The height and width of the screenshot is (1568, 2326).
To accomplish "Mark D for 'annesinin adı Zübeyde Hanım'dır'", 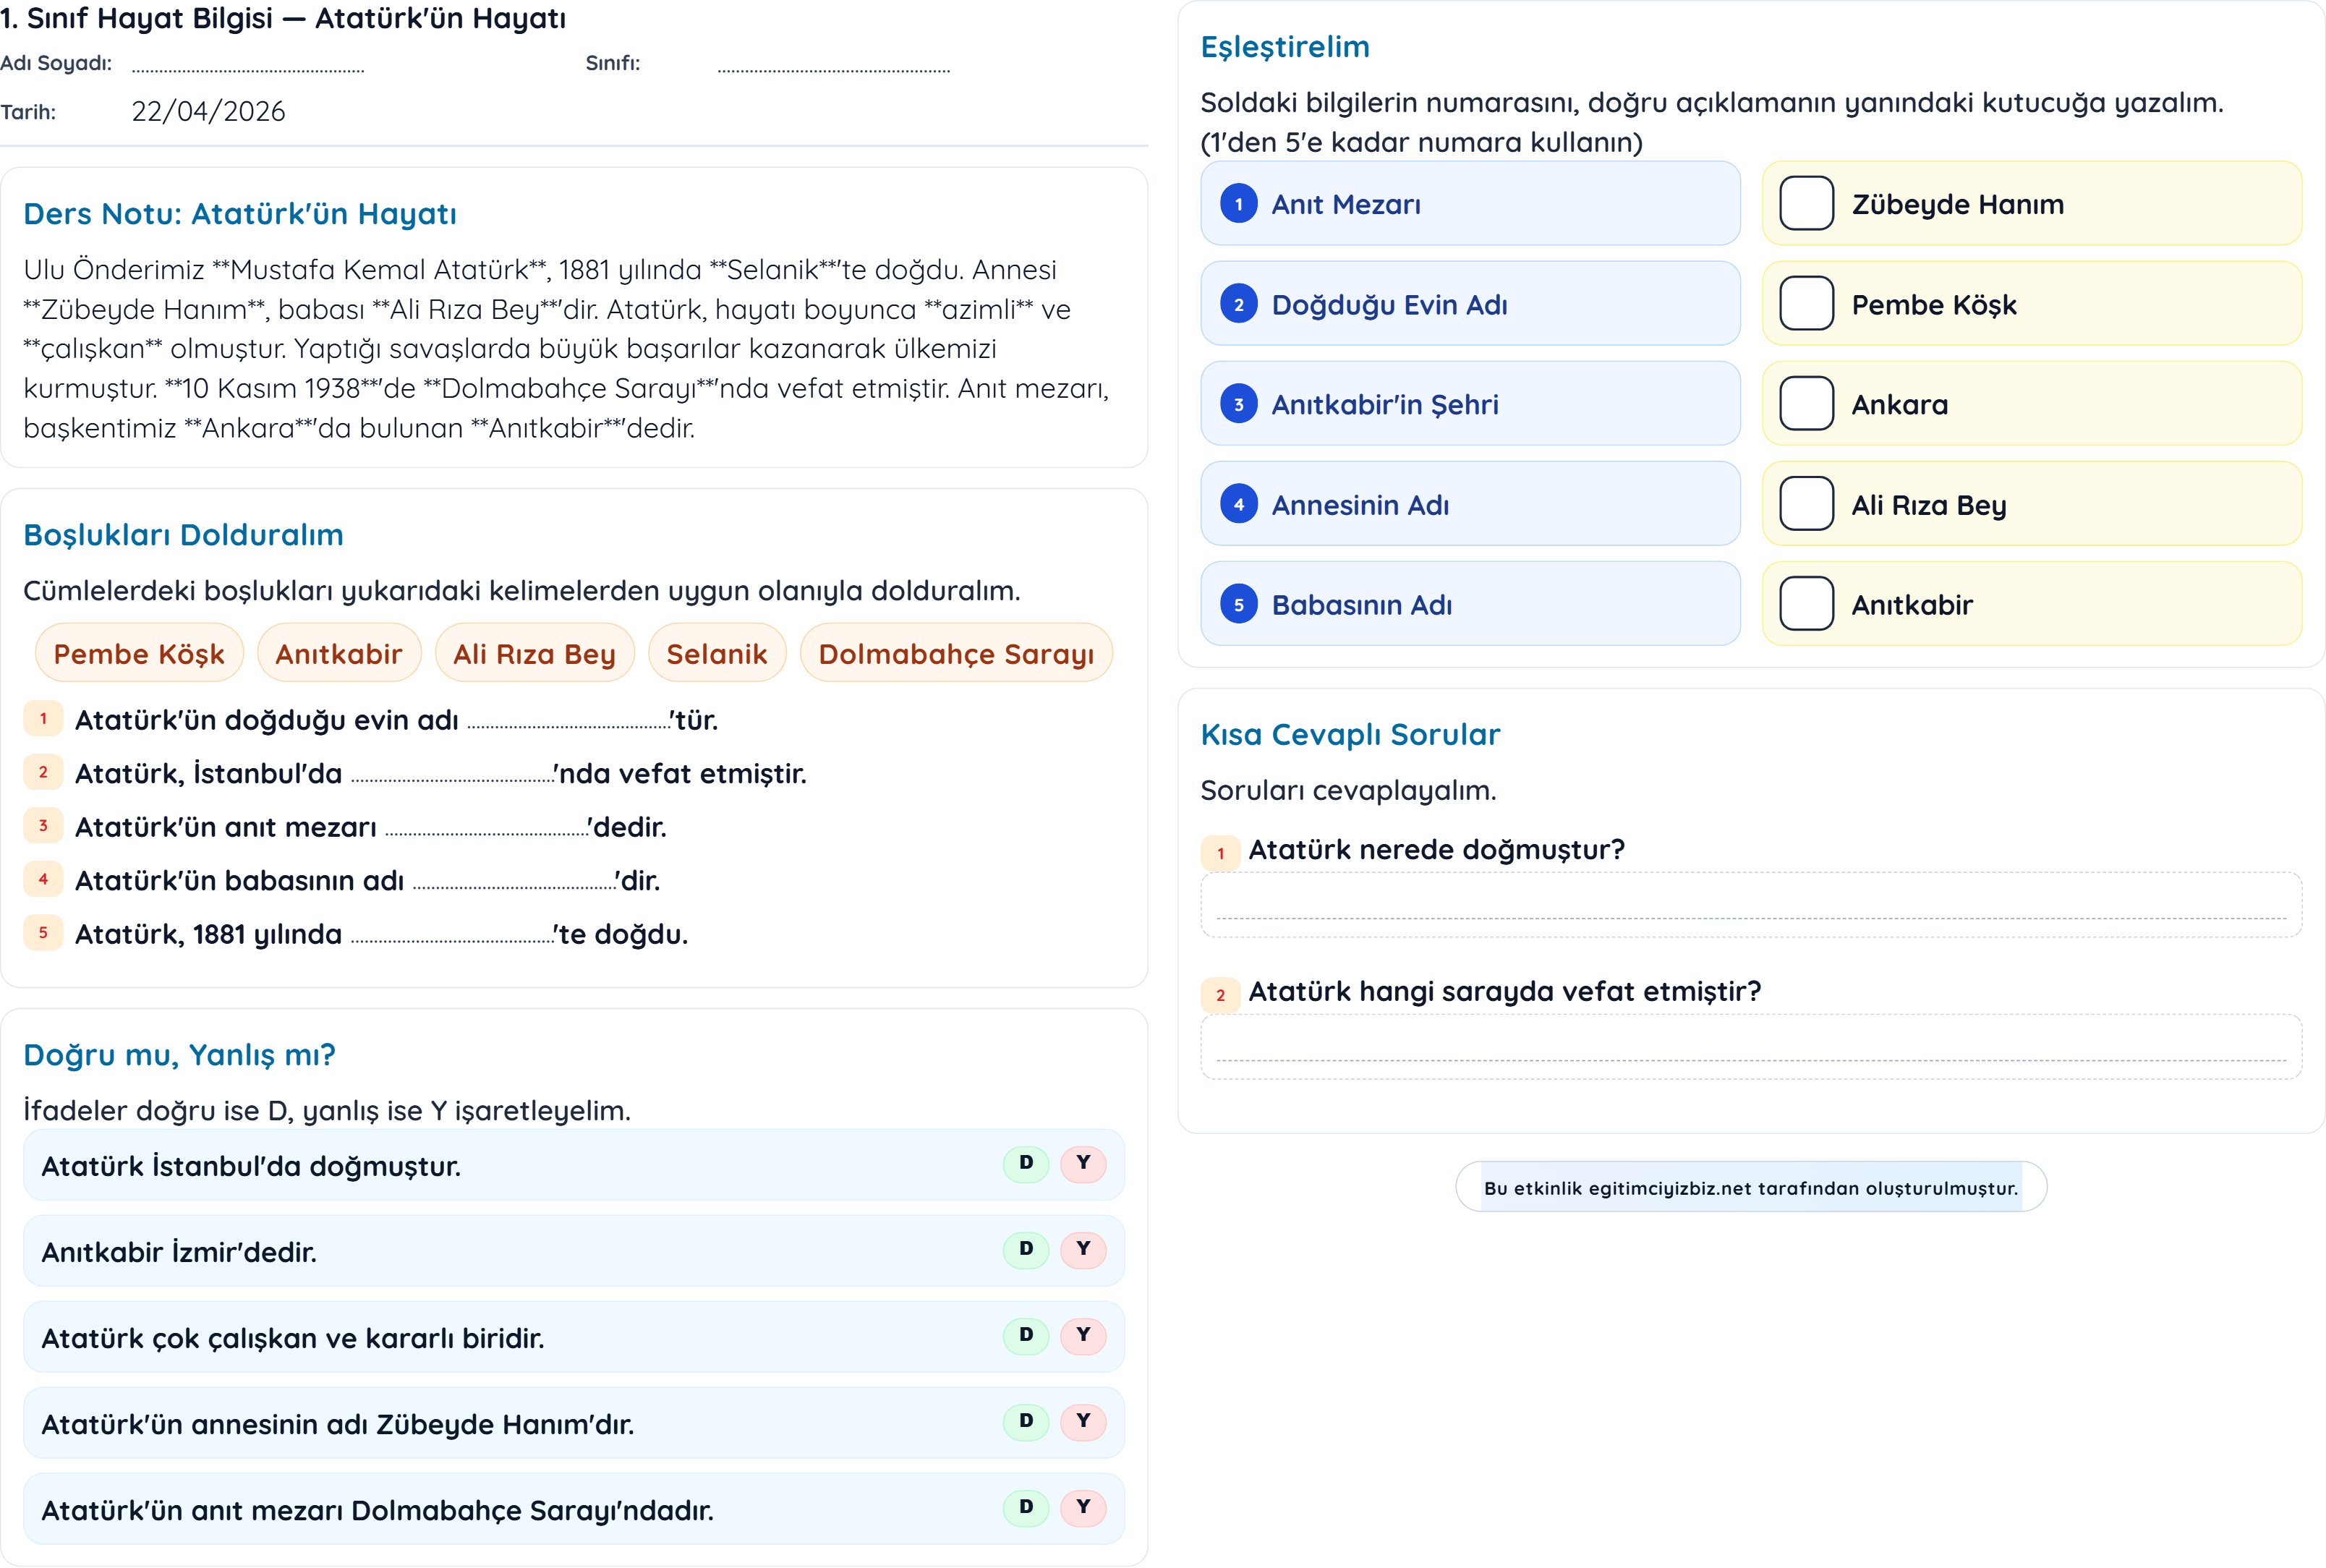I will pos(1025,1421).
